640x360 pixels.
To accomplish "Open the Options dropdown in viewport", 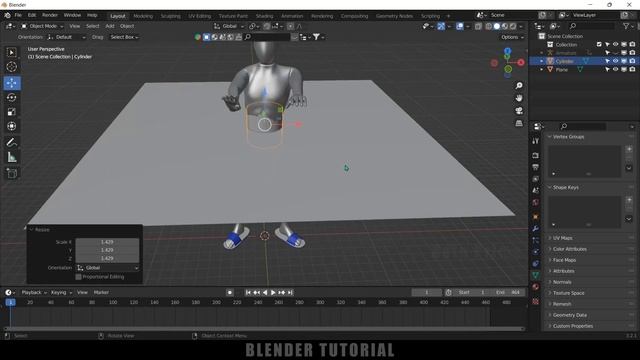I will [x=512, y=37].
